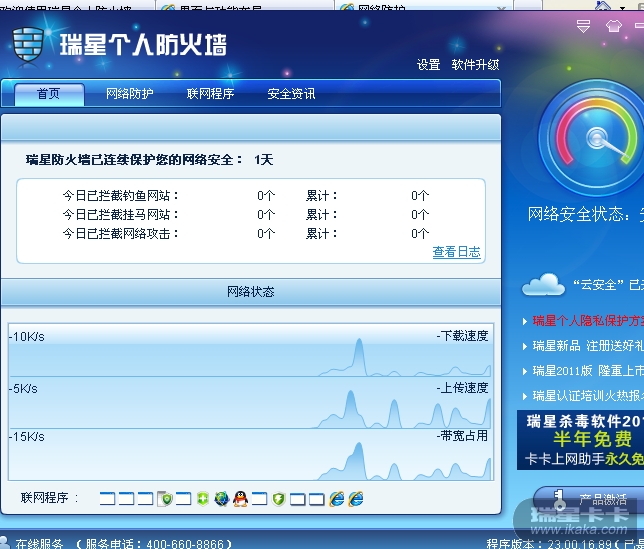Click the 产品激活 button
644x549 pixels.
591,500
